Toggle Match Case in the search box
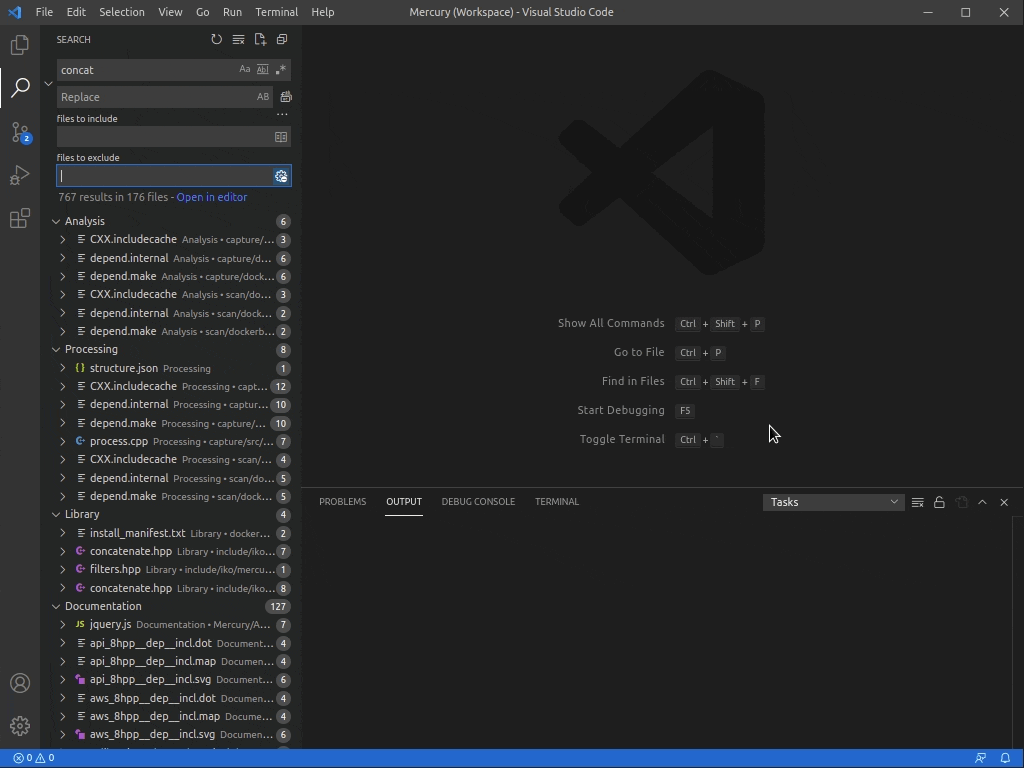The height and width of the screenshot is (768, 1024). click(244, 69)
